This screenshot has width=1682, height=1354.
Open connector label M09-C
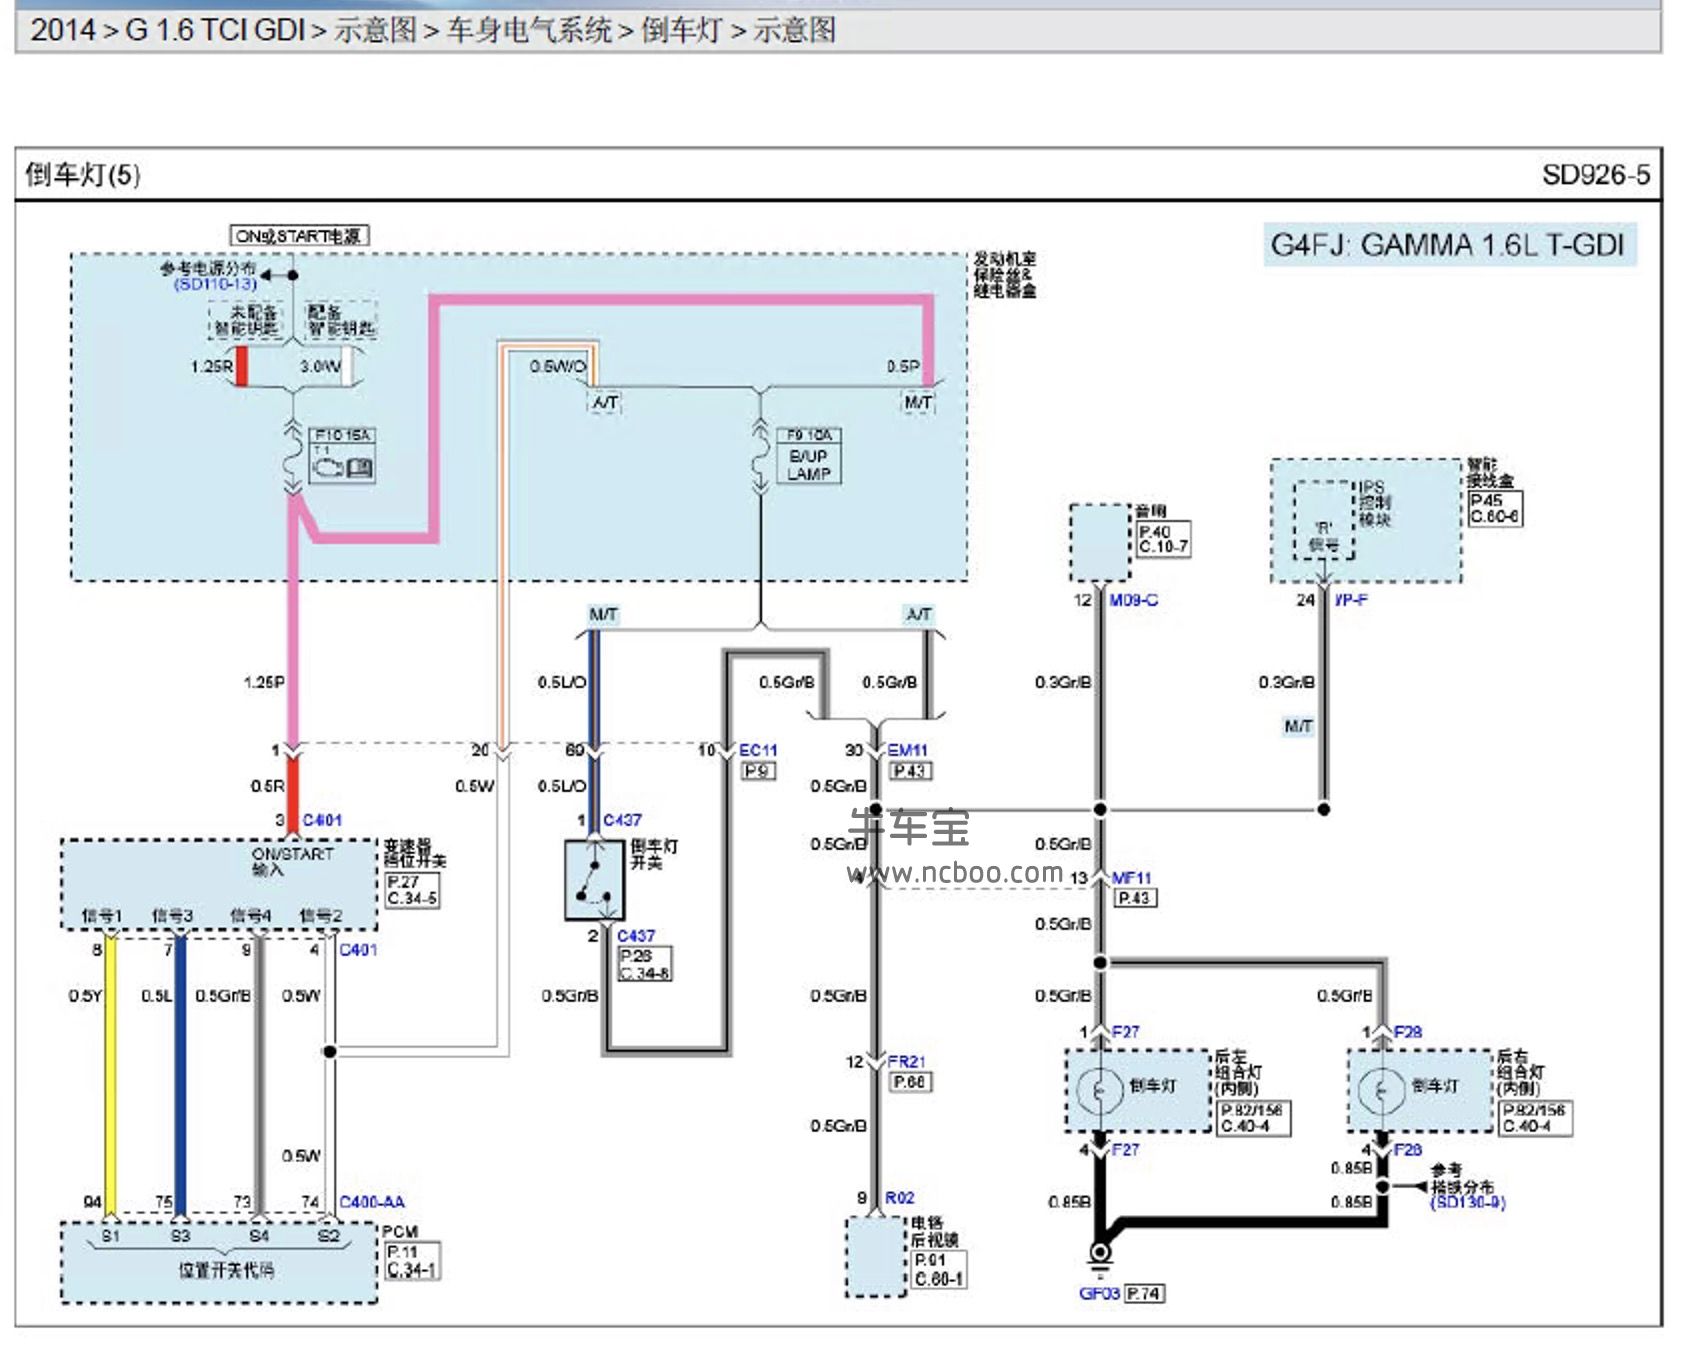point(1134,600)
